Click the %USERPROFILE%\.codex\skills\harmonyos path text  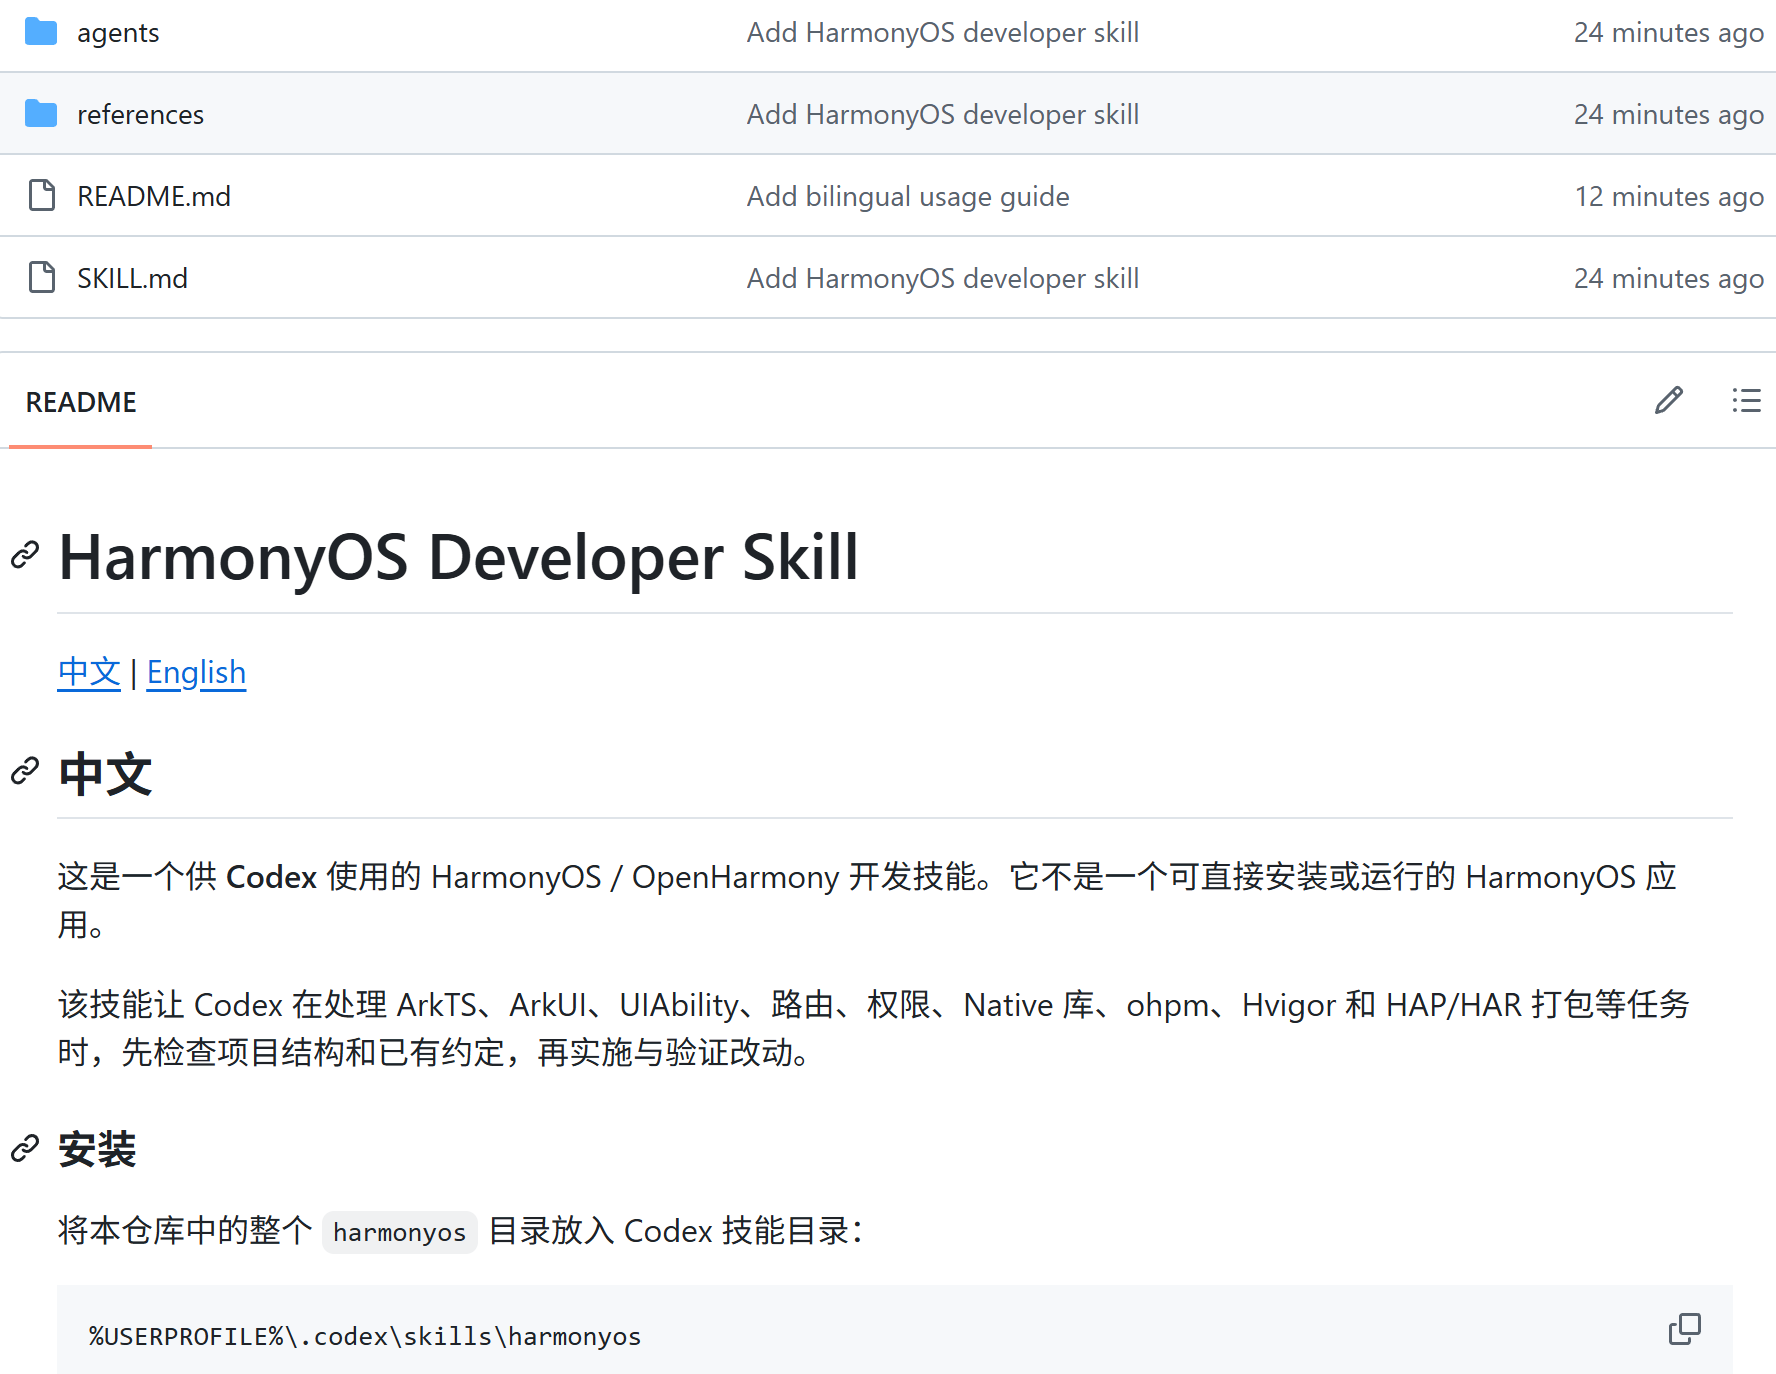(365, 1336)
